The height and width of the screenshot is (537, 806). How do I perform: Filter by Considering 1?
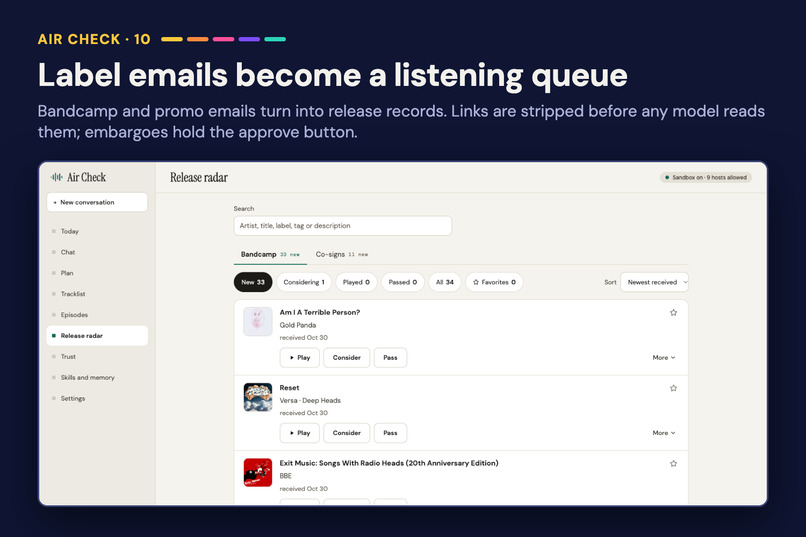(x=304, y=282)
